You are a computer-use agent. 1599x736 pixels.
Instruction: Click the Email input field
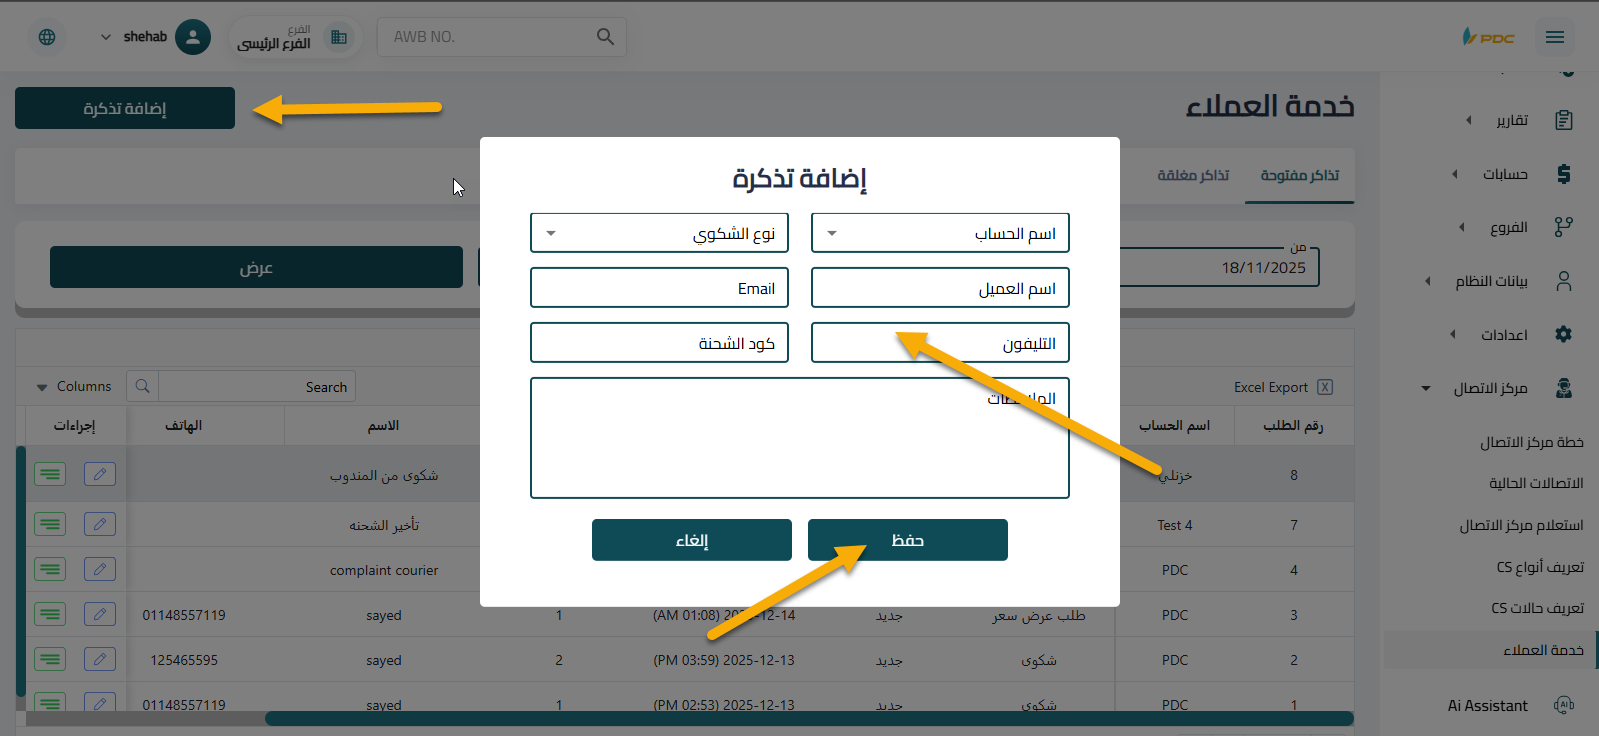click(x=659, y=288)
